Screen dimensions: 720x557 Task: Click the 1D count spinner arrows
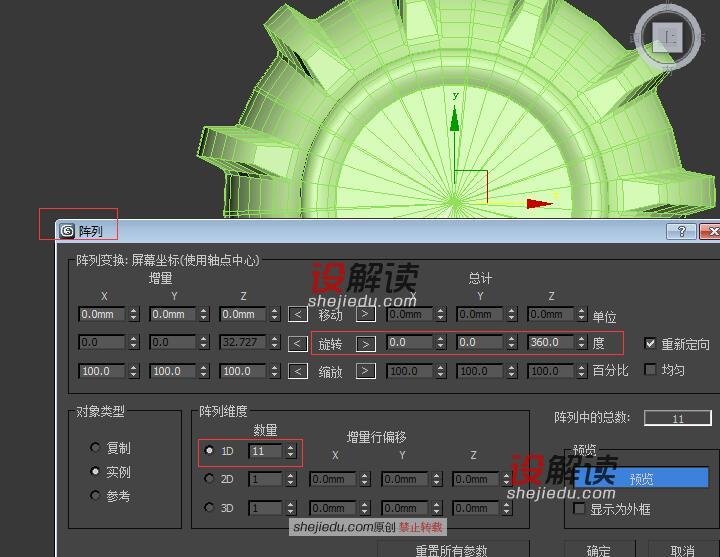[x=290, y=451]
